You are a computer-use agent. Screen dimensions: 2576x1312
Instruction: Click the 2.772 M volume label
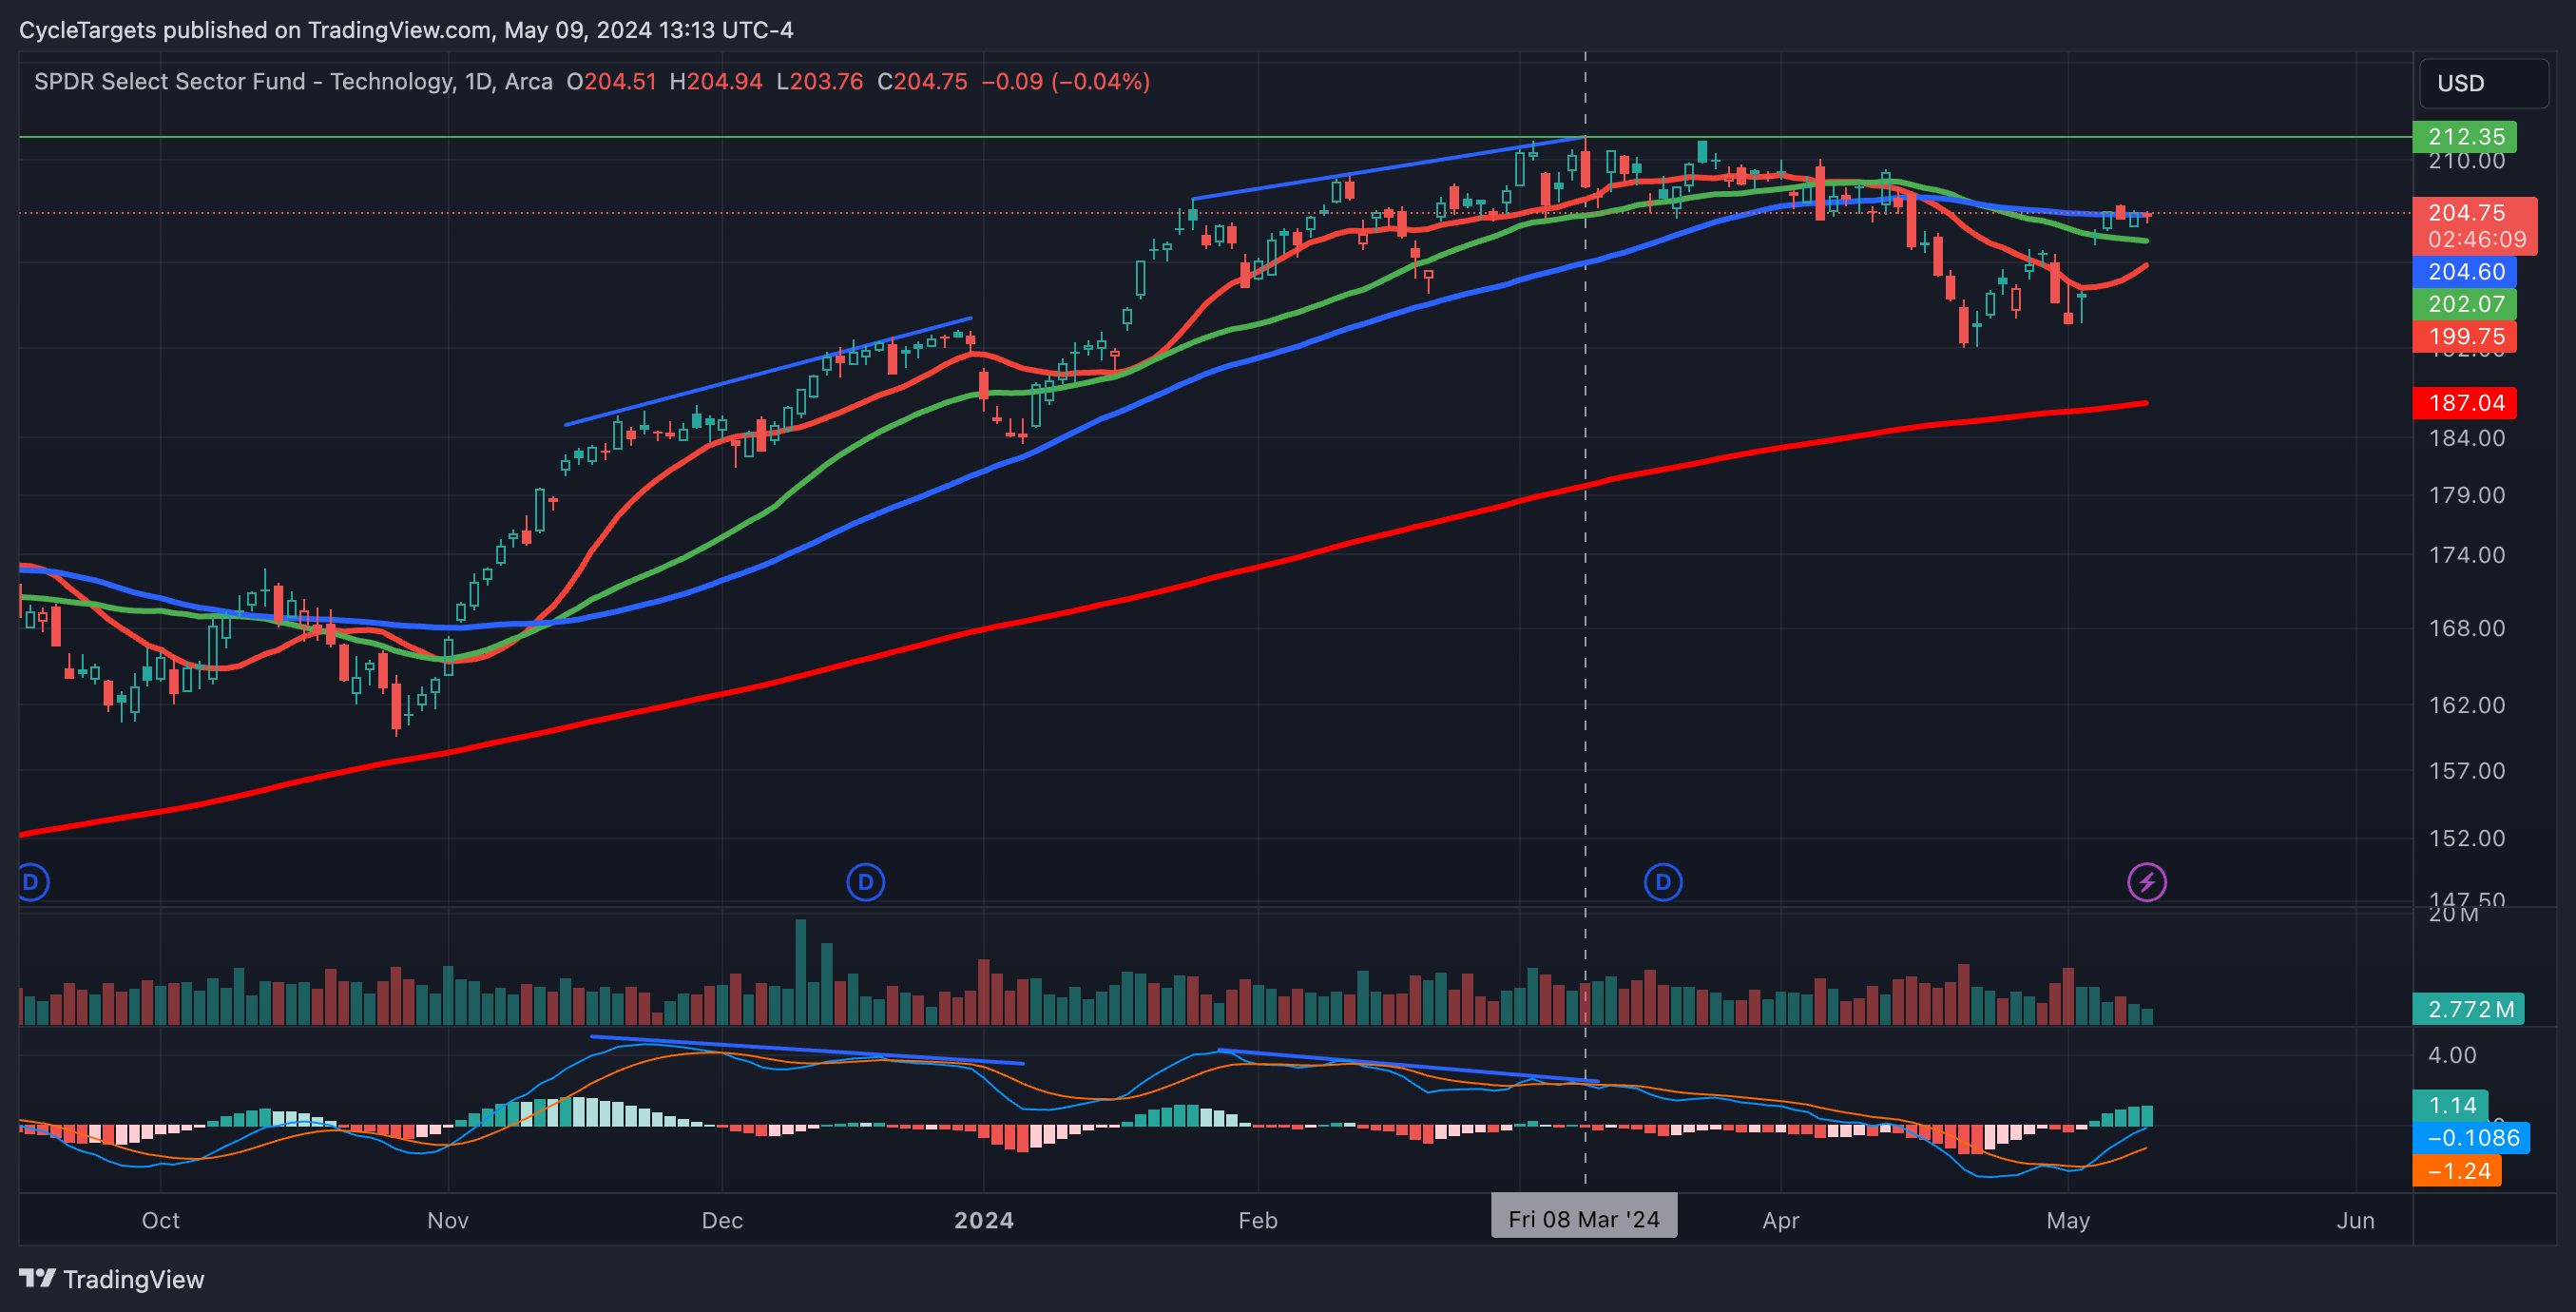click(2469, 1009)
